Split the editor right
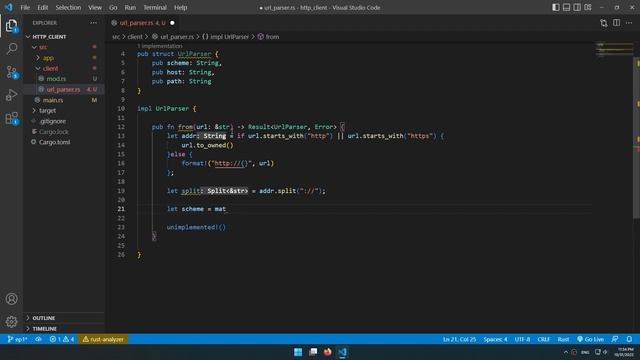 (x=616, y=23)
